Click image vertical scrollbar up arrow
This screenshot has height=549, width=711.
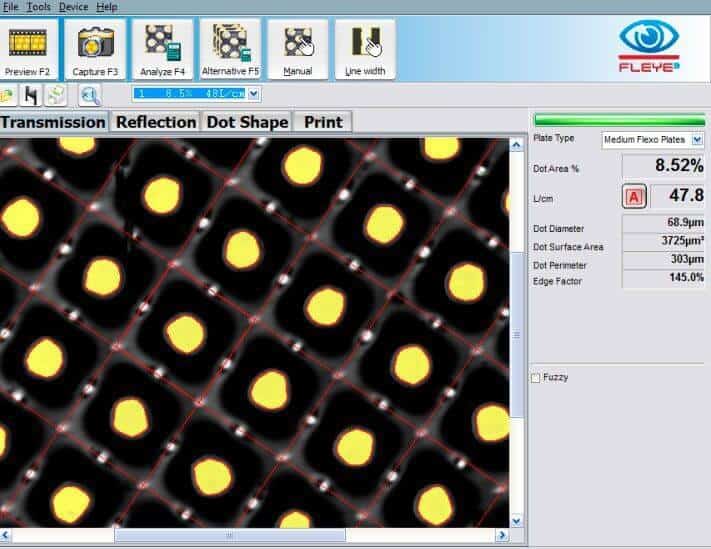coord(516,145)
